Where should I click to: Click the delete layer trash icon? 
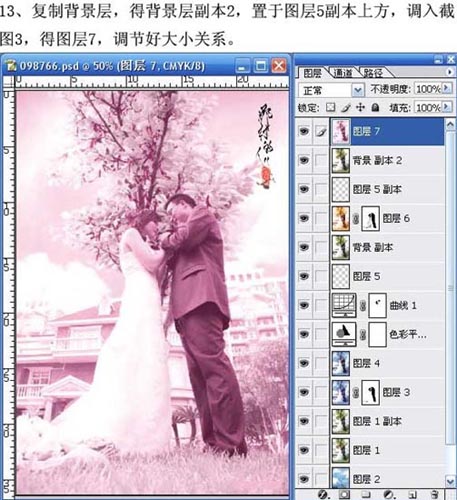click(434, 494)
